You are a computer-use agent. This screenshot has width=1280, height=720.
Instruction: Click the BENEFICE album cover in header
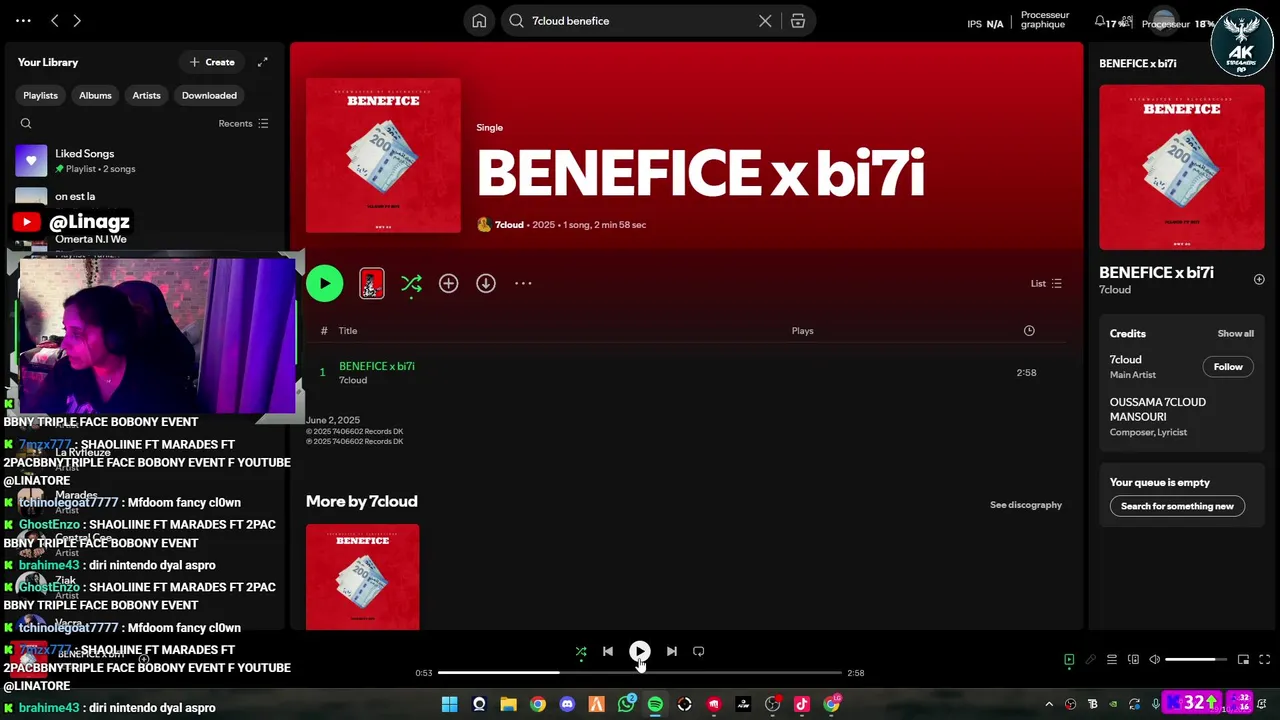click(383, 156)
